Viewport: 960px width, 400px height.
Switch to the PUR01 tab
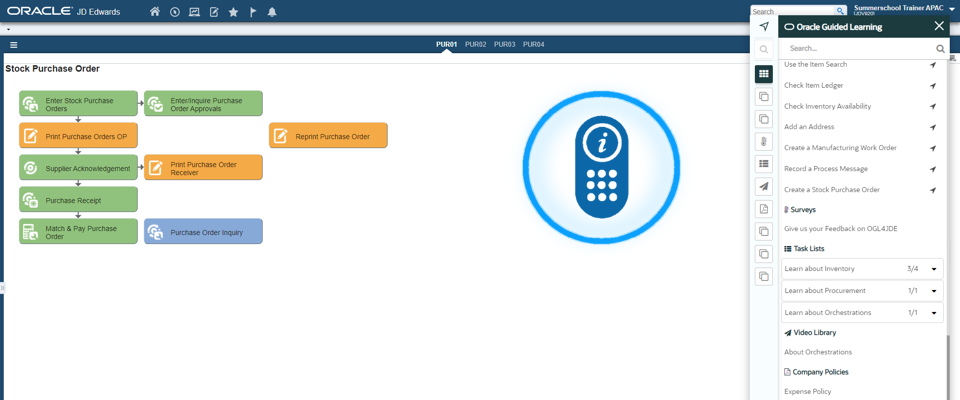[x=446, y=45]
